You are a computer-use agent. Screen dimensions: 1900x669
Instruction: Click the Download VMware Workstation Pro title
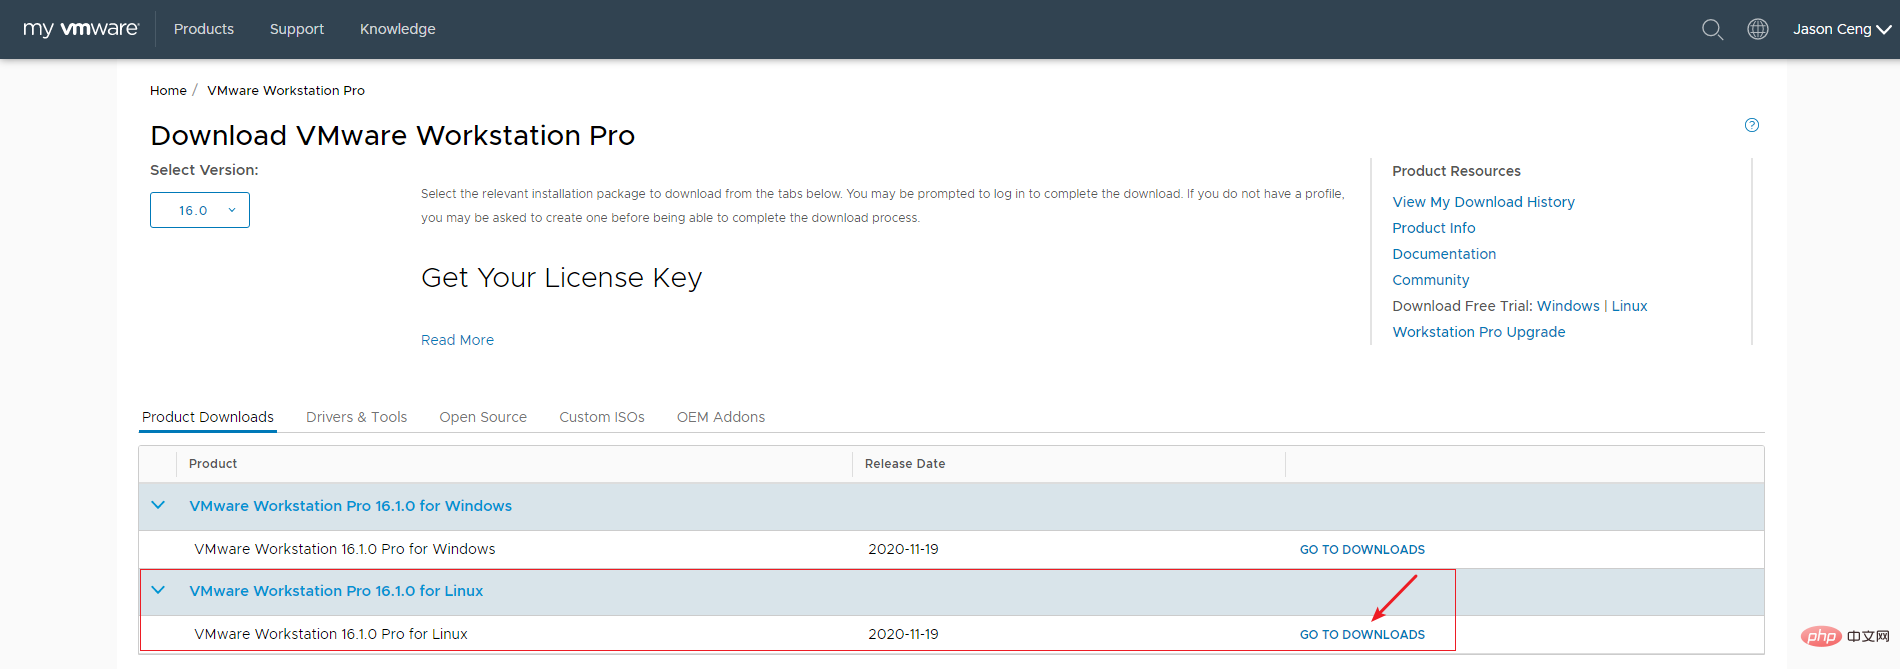pyautogui.click(x=392, y=135)
